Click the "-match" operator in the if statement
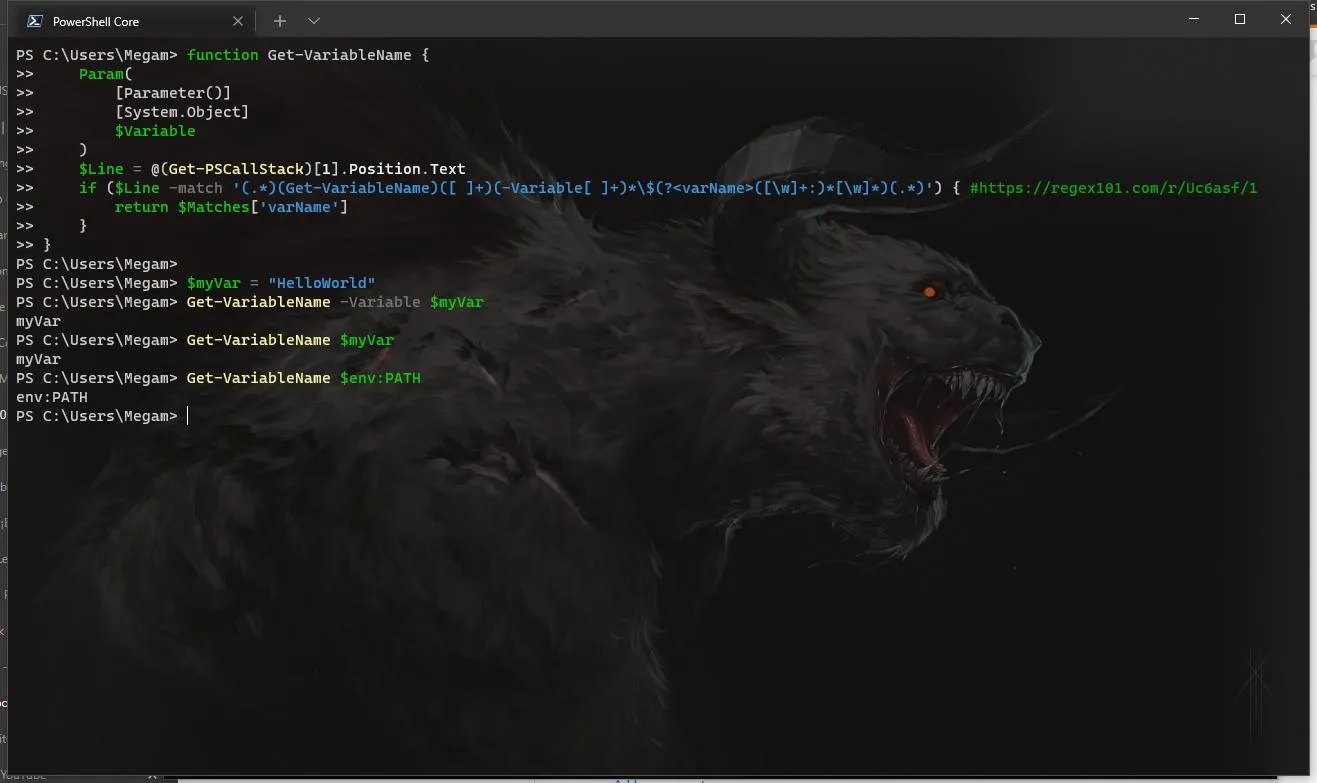Screen dimensions: 1317x783 [x=196, y=188]
